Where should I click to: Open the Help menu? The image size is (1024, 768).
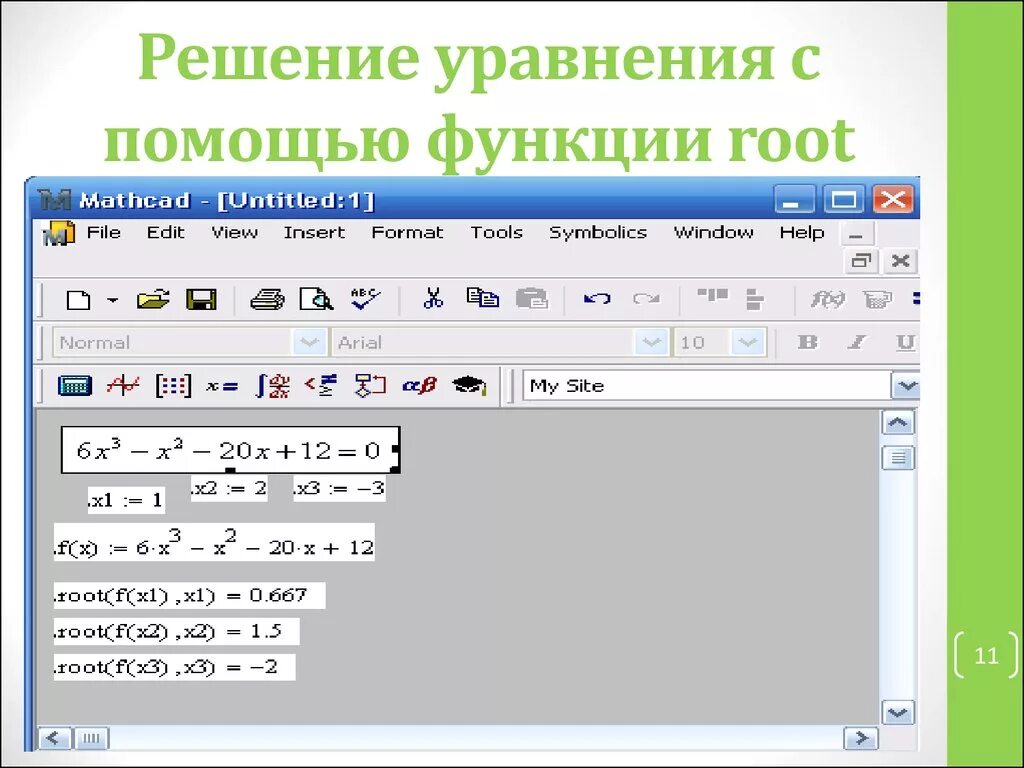802,232
